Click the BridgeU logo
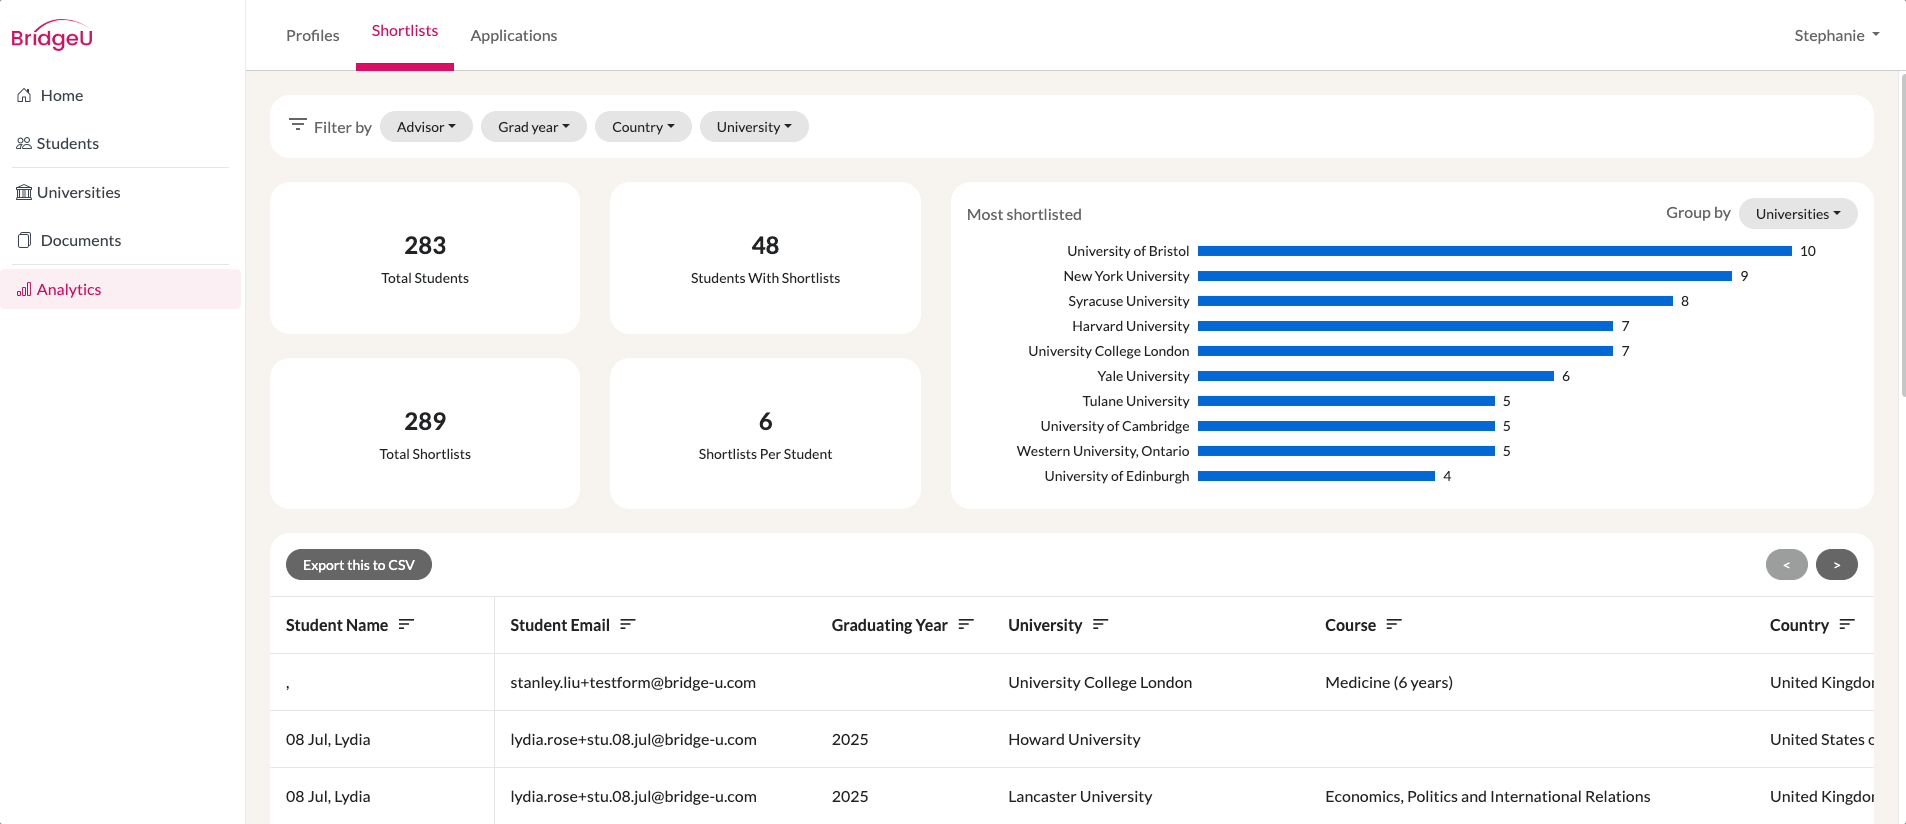Screen dimensions: 1906x824 (52, 35)
